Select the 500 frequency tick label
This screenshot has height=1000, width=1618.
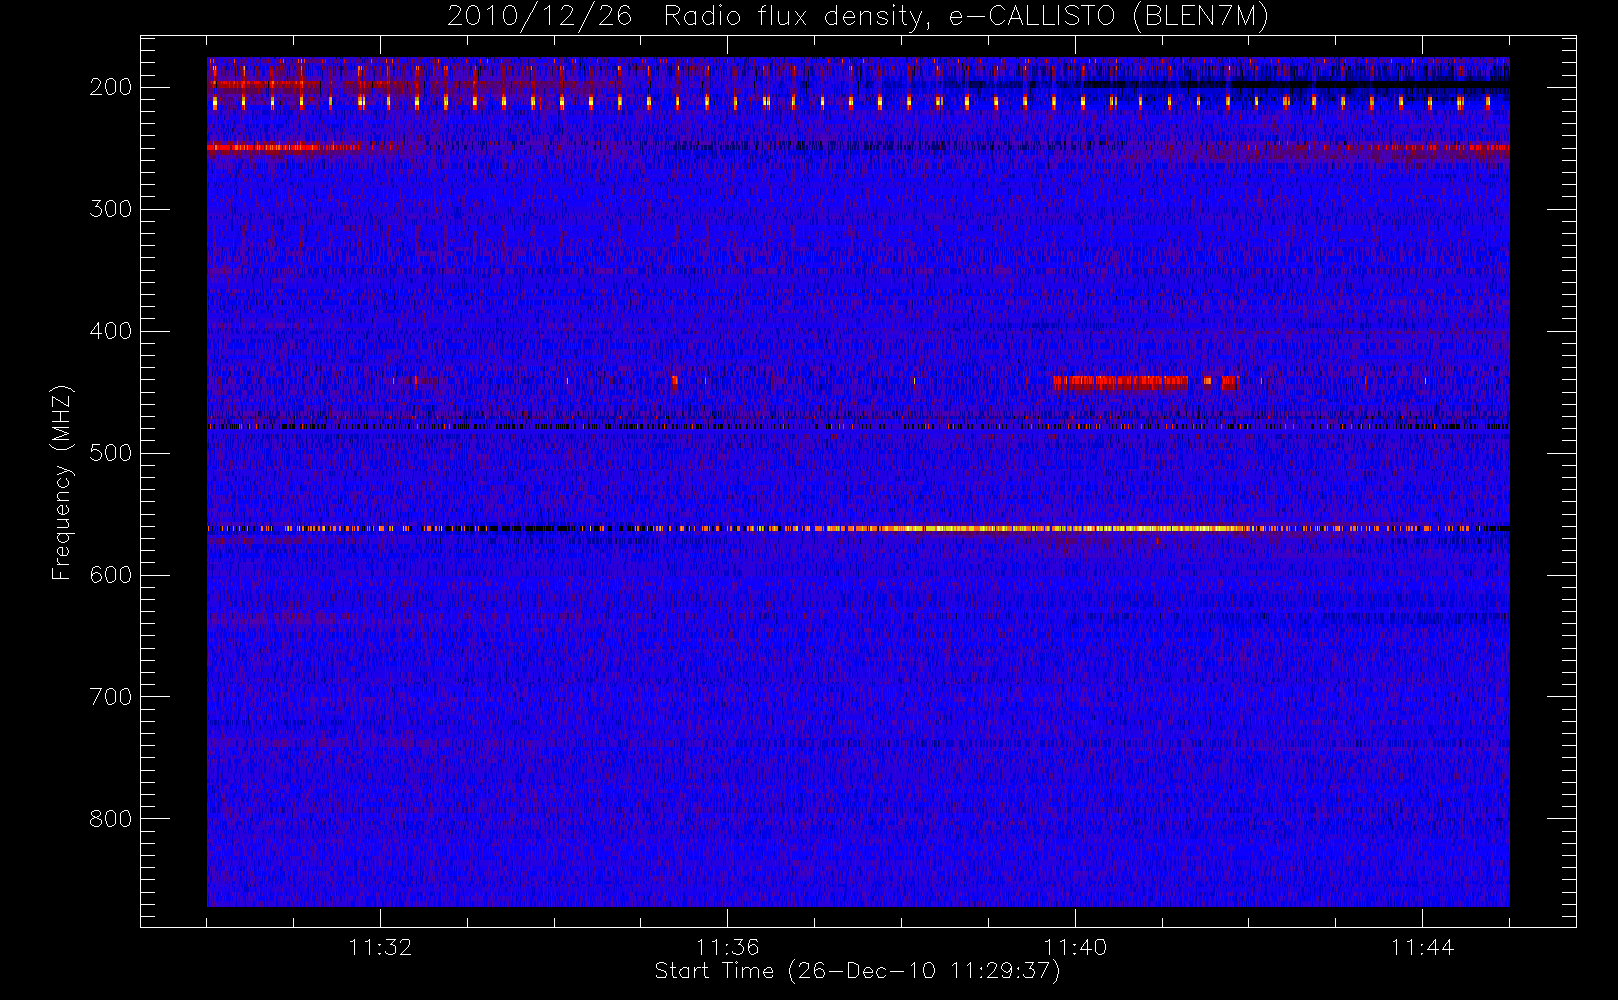point(111,453)
